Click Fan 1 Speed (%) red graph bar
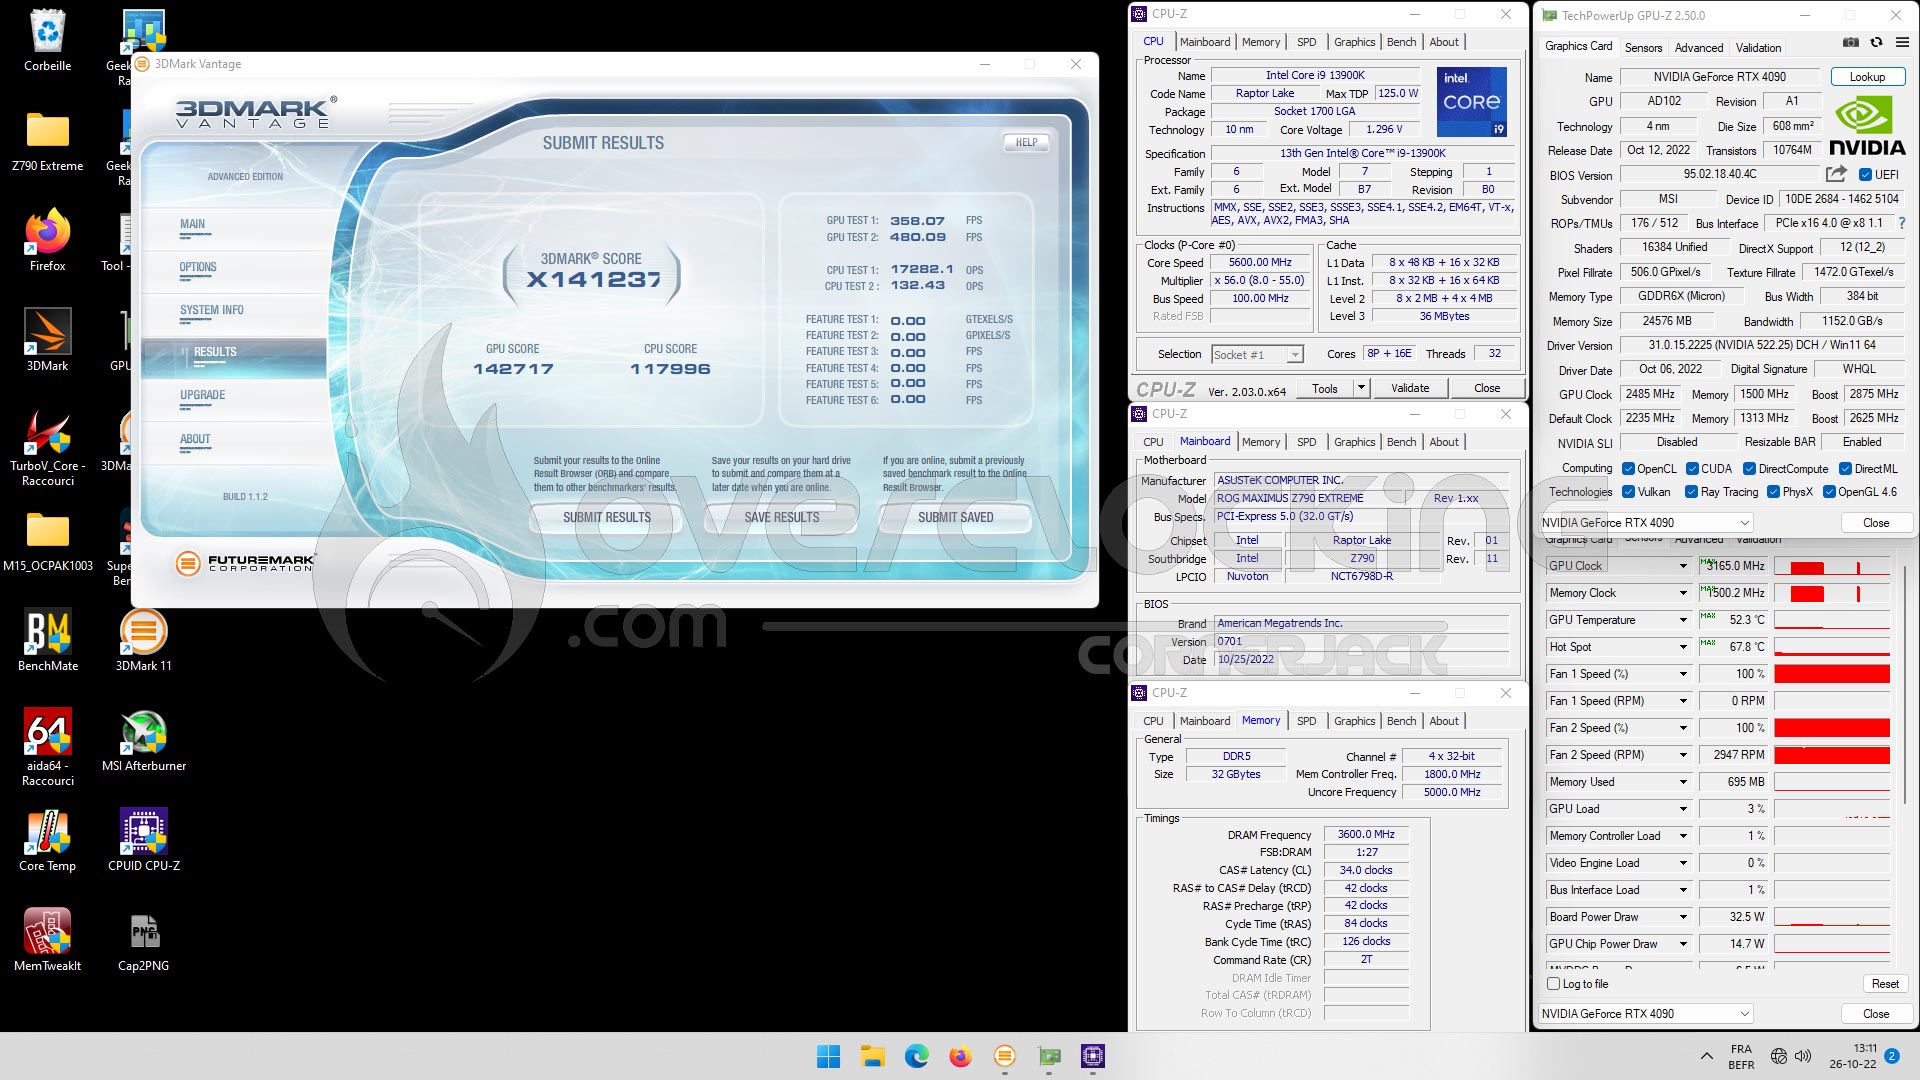 coord(1832,674)
